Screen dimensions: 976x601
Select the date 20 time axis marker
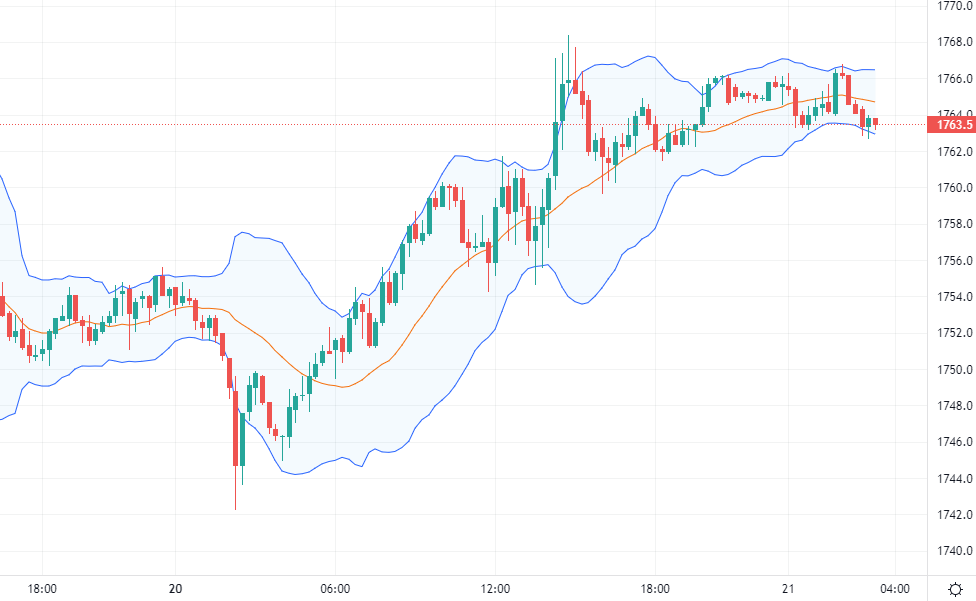[176, 588]
